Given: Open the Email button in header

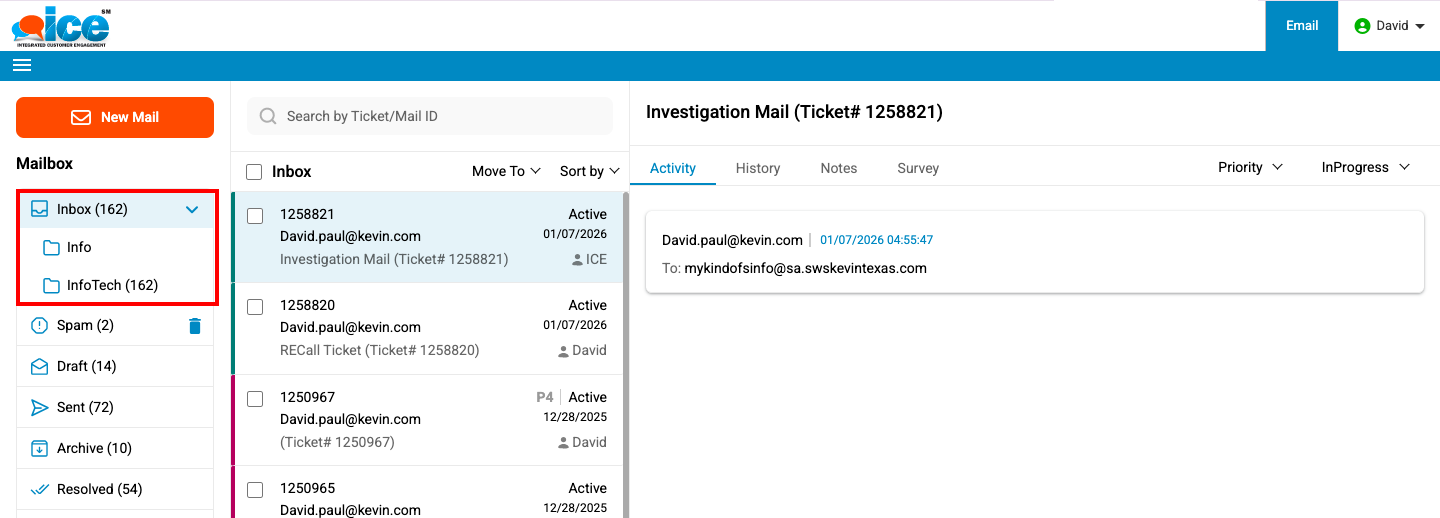Looking at the screenshot, I should click(1301, 26).
